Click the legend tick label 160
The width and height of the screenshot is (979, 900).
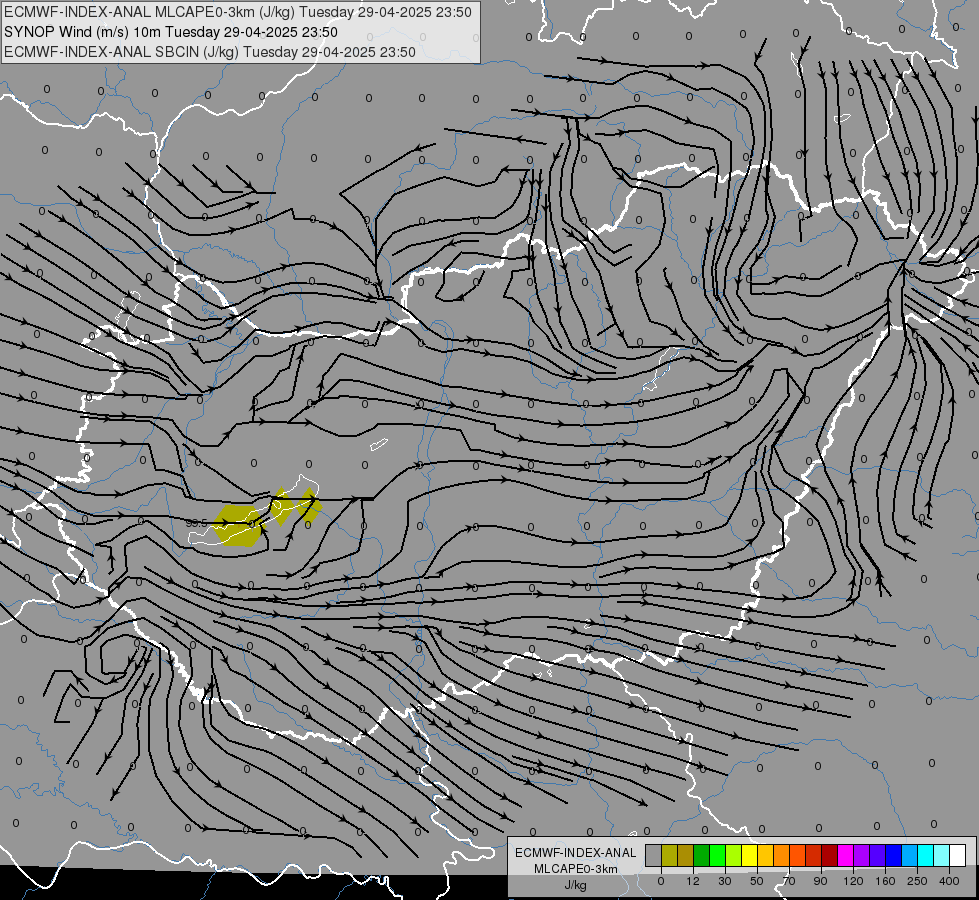885,881
